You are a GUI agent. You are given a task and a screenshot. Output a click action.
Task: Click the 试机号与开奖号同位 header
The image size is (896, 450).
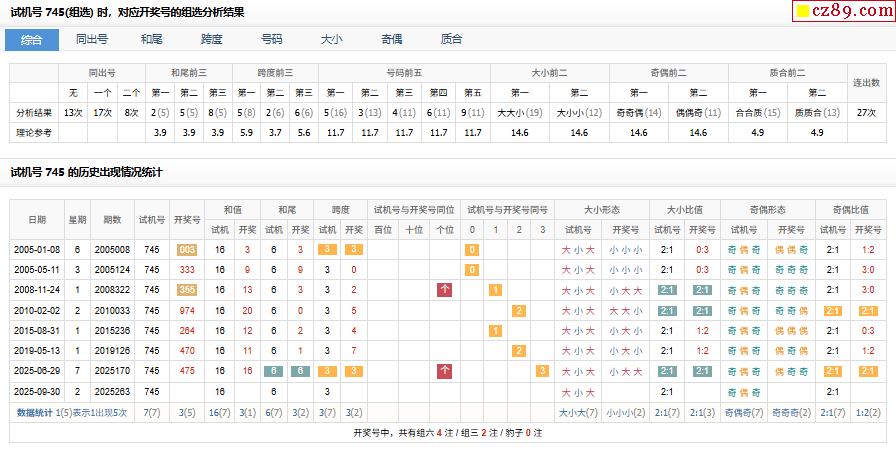(x=414, y=210)
